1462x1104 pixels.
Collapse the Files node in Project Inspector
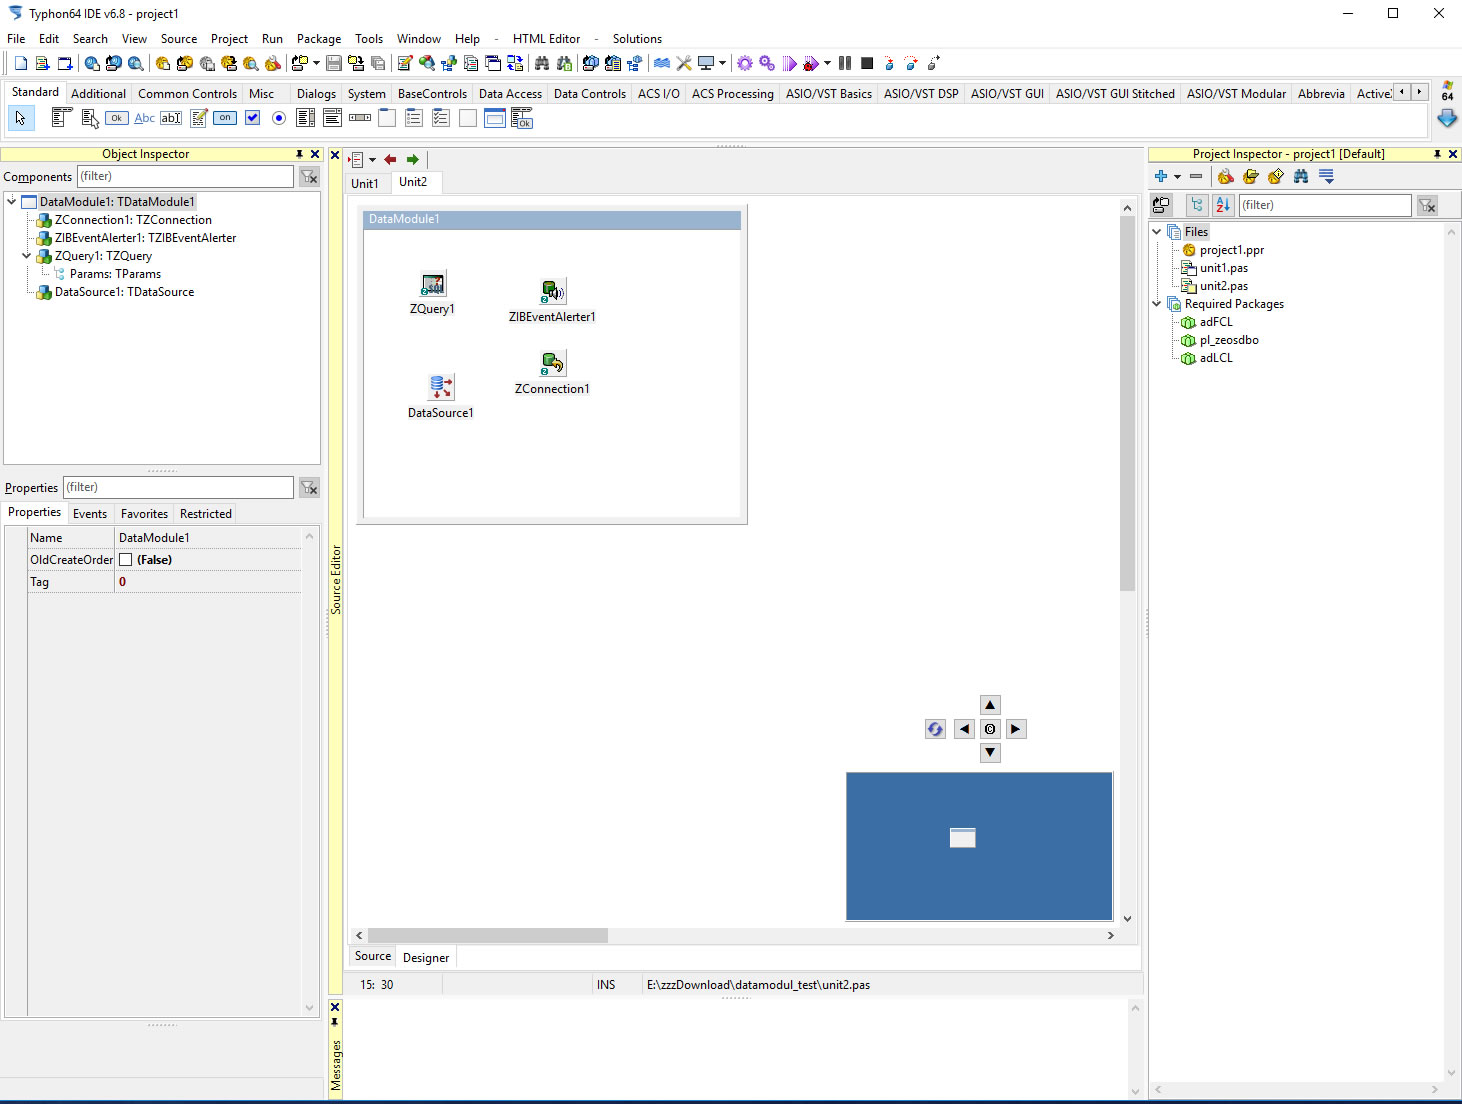pos(1157,231)
